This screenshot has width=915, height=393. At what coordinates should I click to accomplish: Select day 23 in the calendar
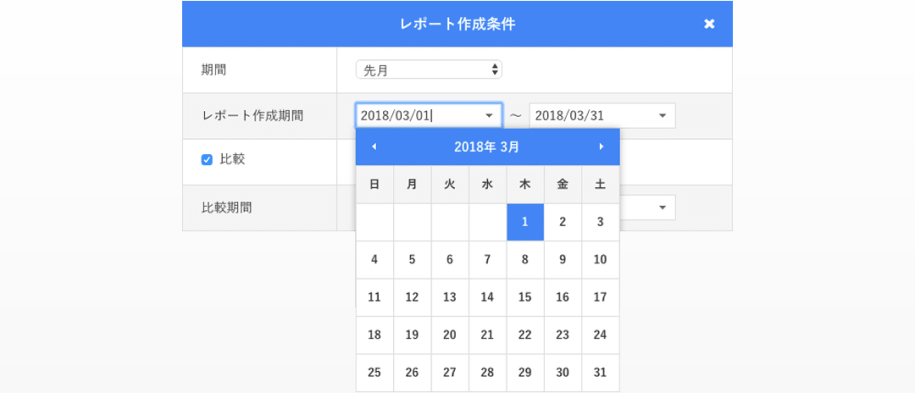pyautogui.click(x=563, y=335)
